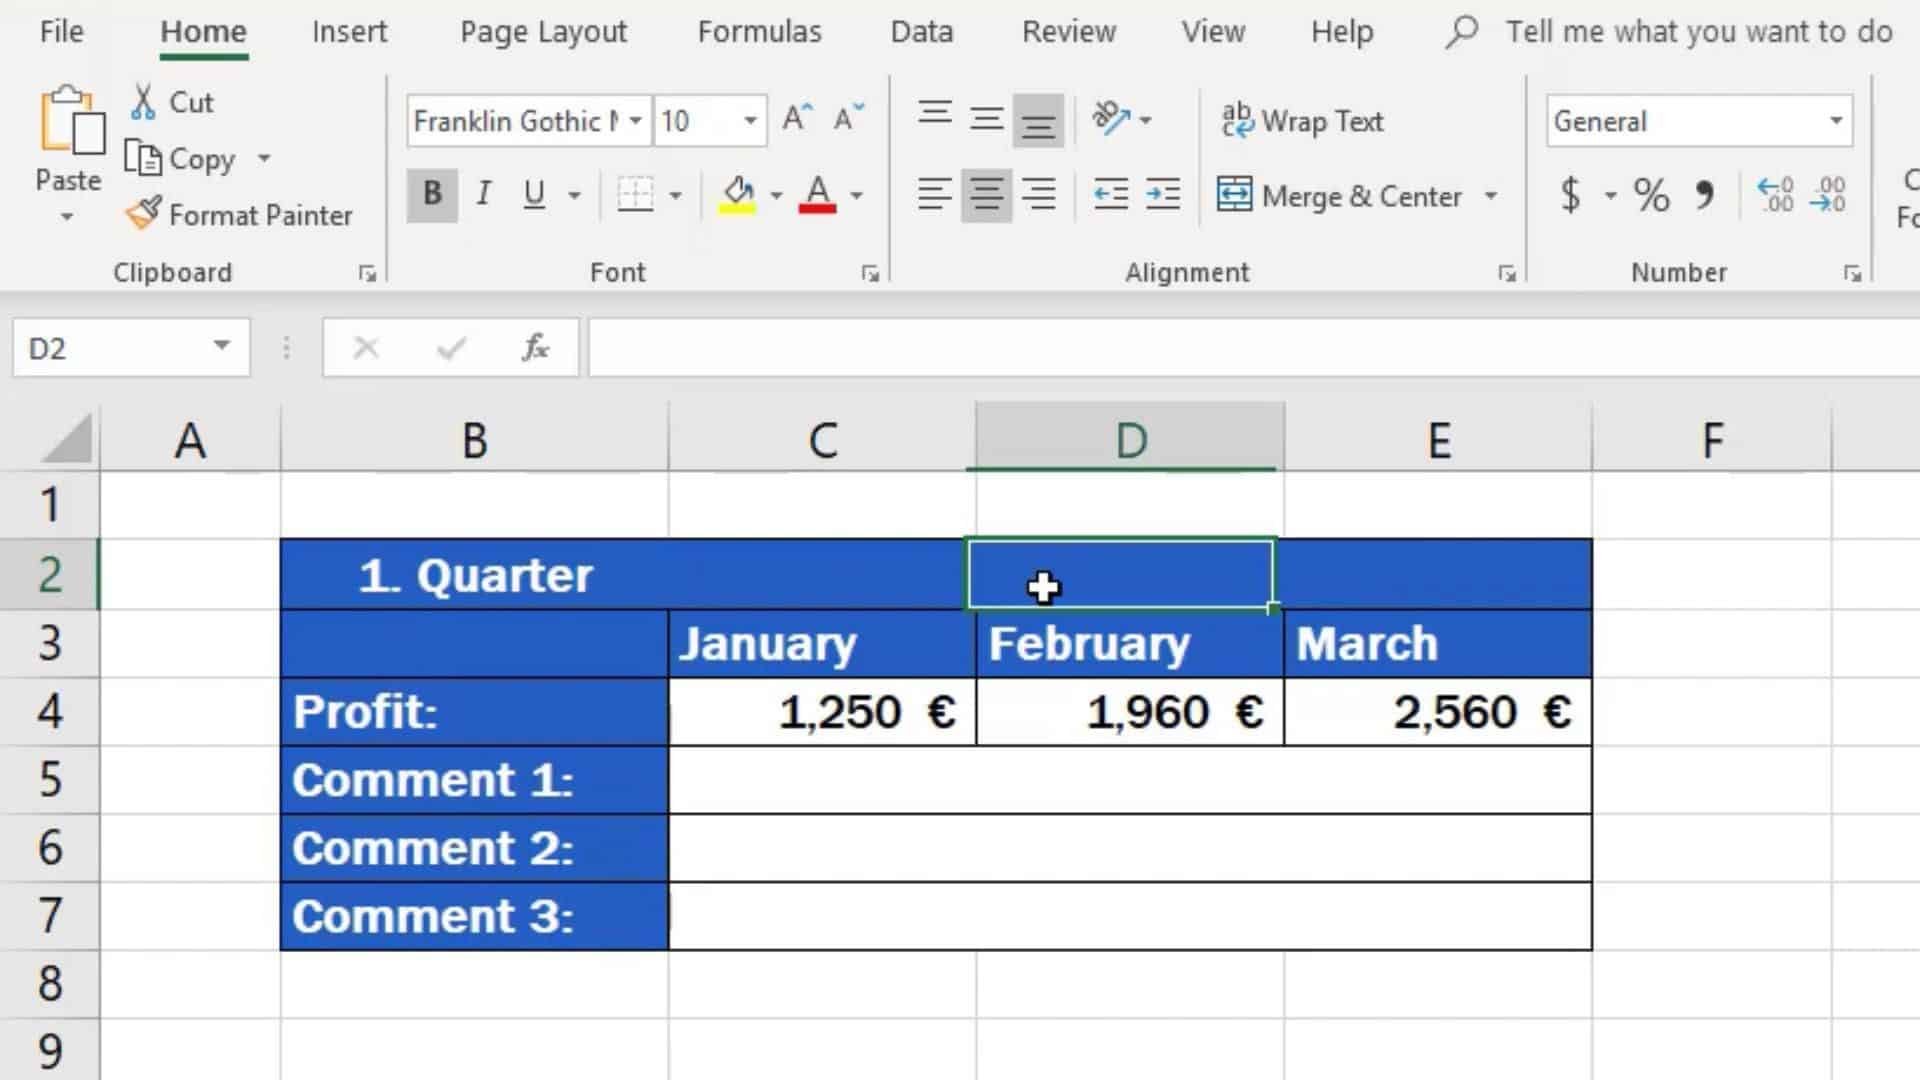The width and height of the screenshot is (1920, 1080).
Task: Expand the Font Name dropdown
Action: (x=633, y=120)
